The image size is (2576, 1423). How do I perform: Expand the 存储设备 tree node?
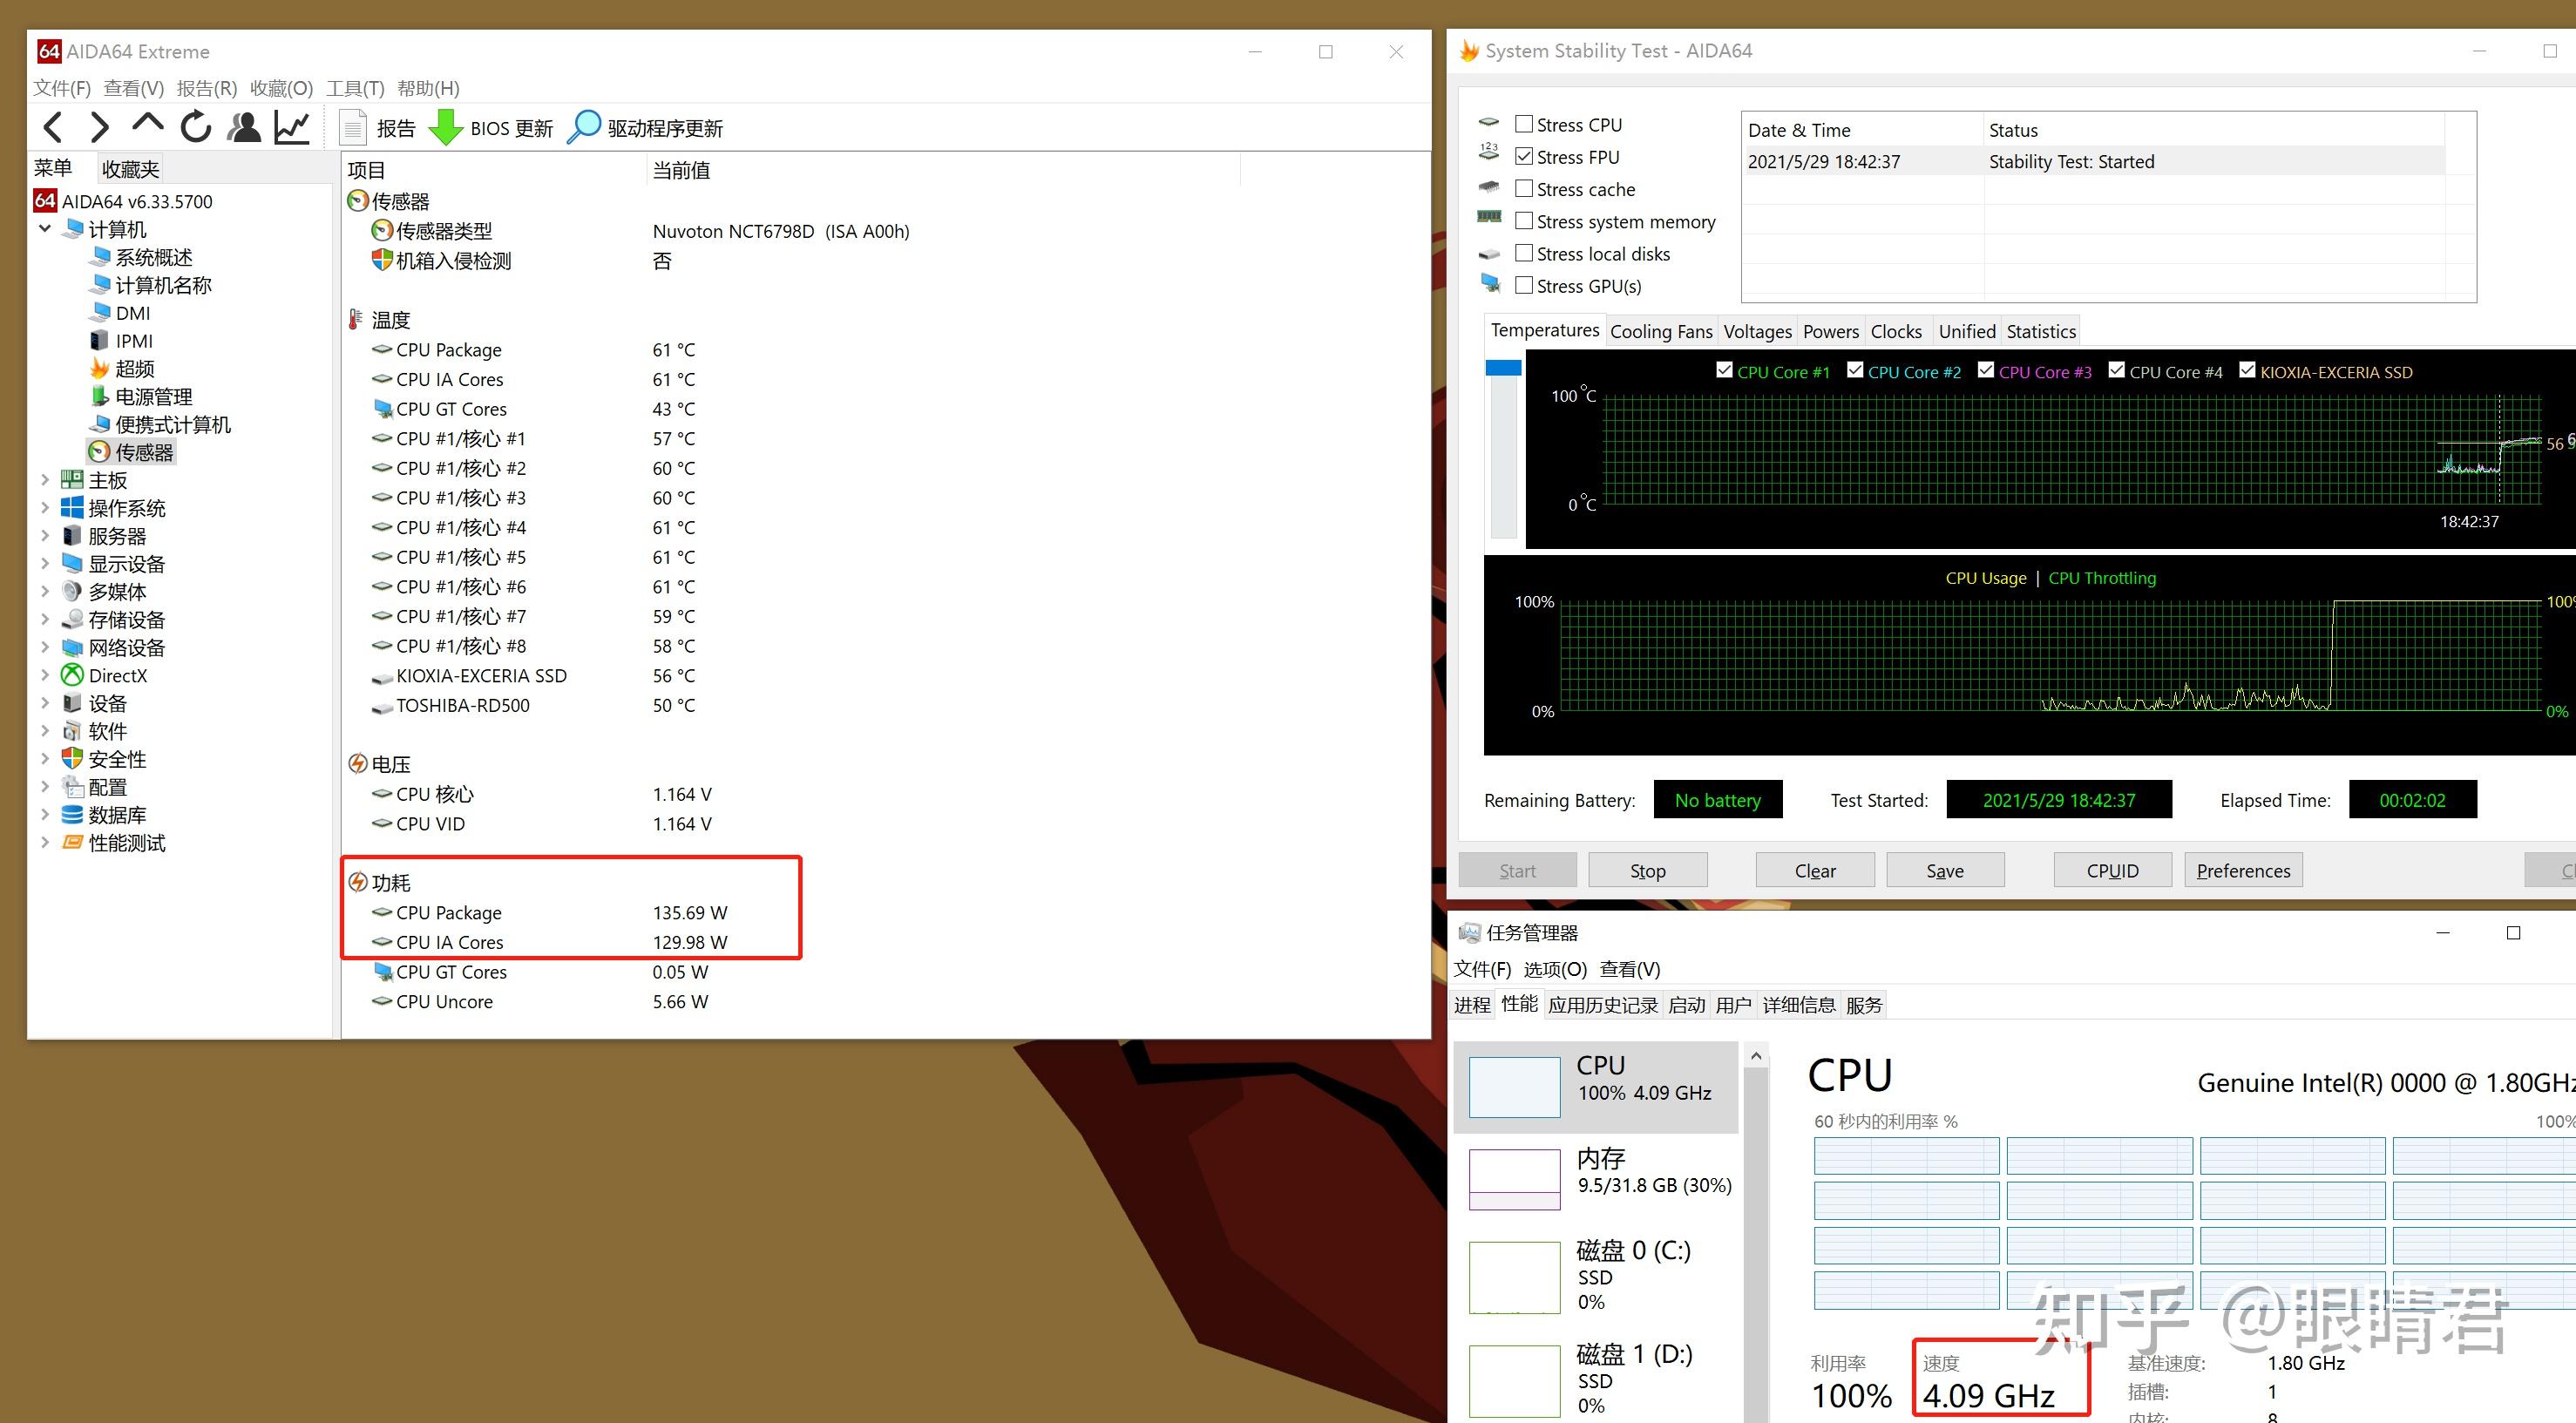(45, 619)
